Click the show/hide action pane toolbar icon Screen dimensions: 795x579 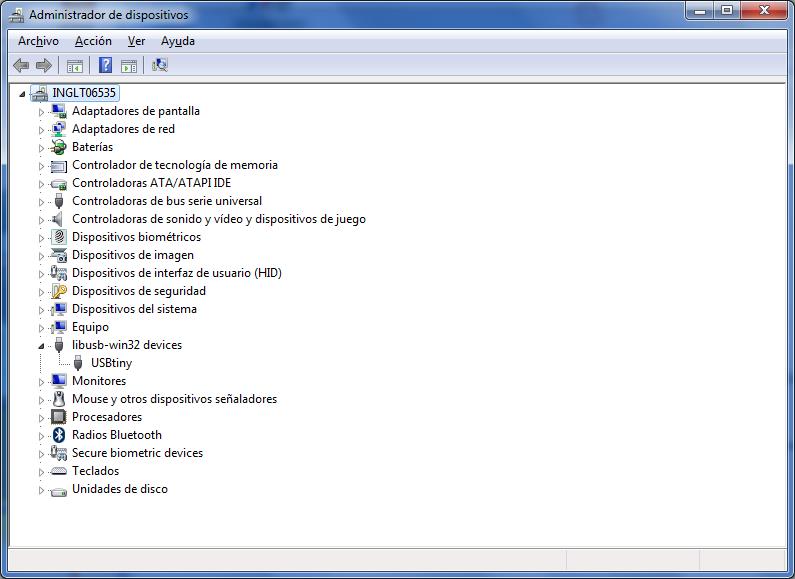[x=129, y=65]
